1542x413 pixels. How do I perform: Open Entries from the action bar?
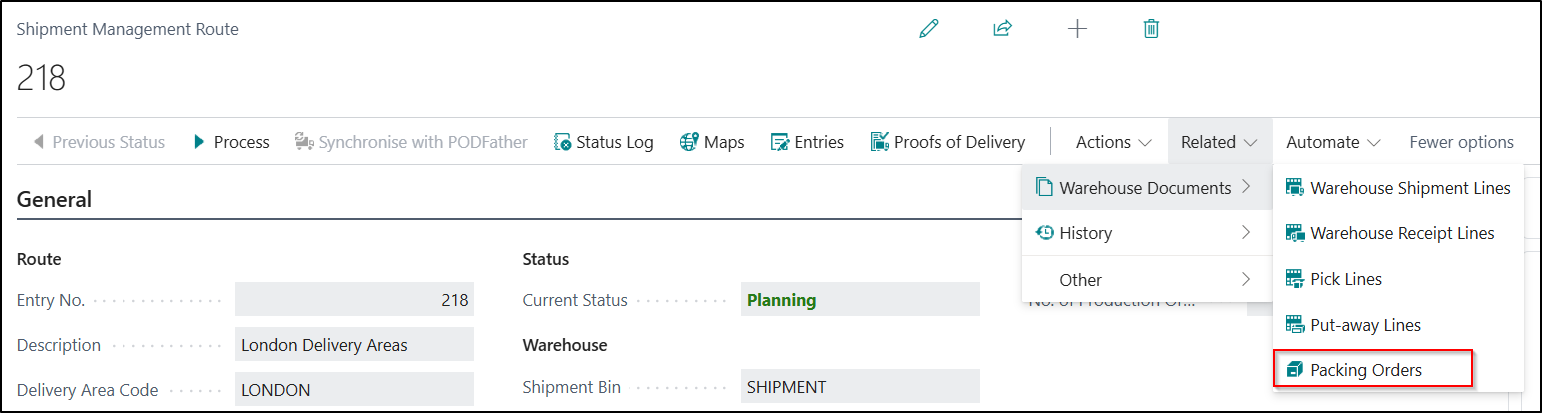click(x=807, y=142)
